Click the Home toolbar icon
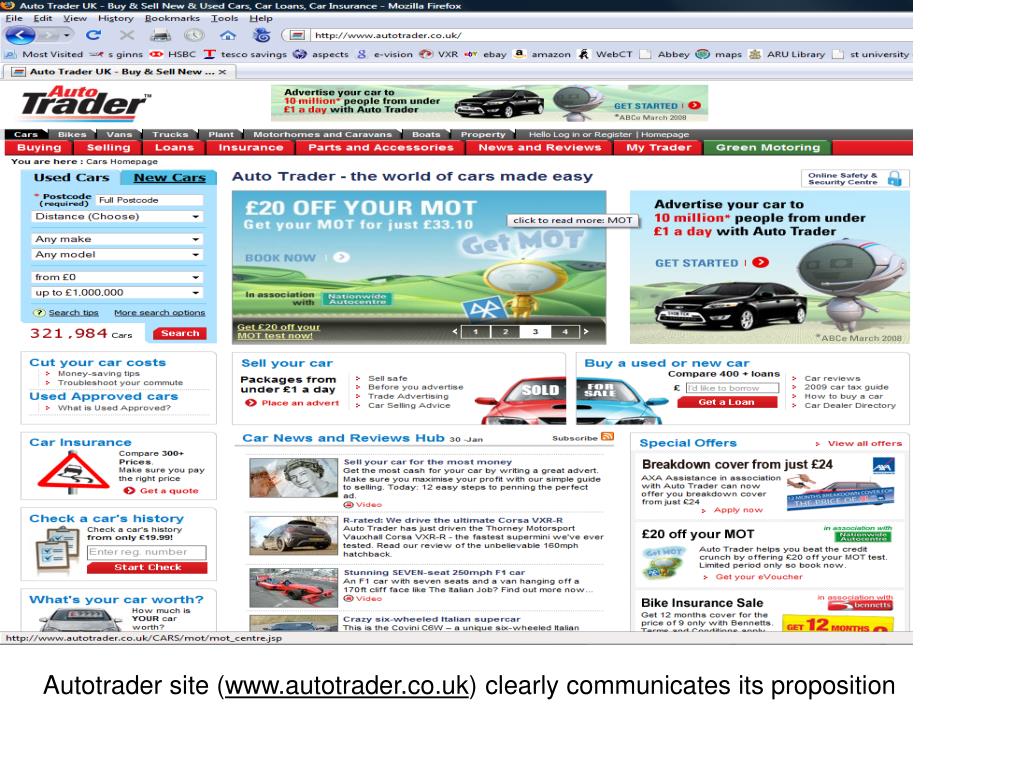 click(228, 35)
